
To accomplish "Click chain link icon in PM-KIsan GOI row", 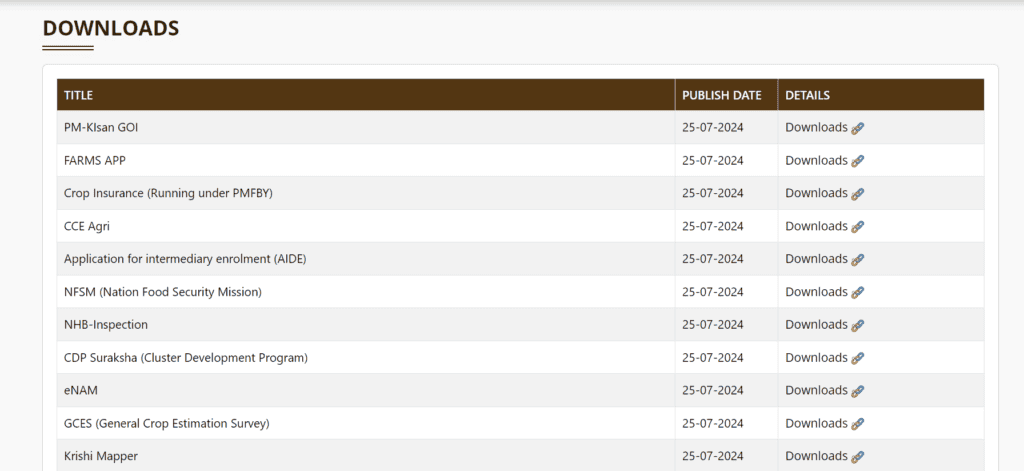I will 857,129.
